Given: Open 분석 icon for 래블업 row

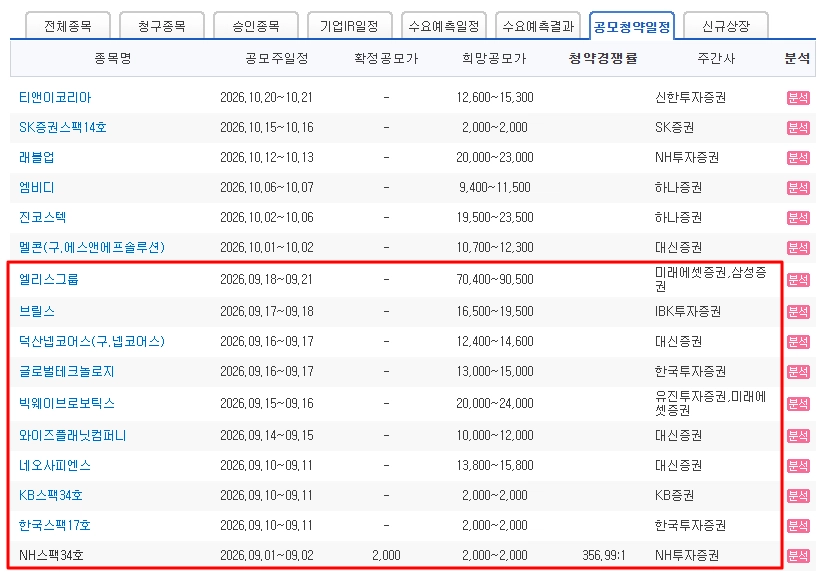Looking at the screenshot, I should (798, 158).
